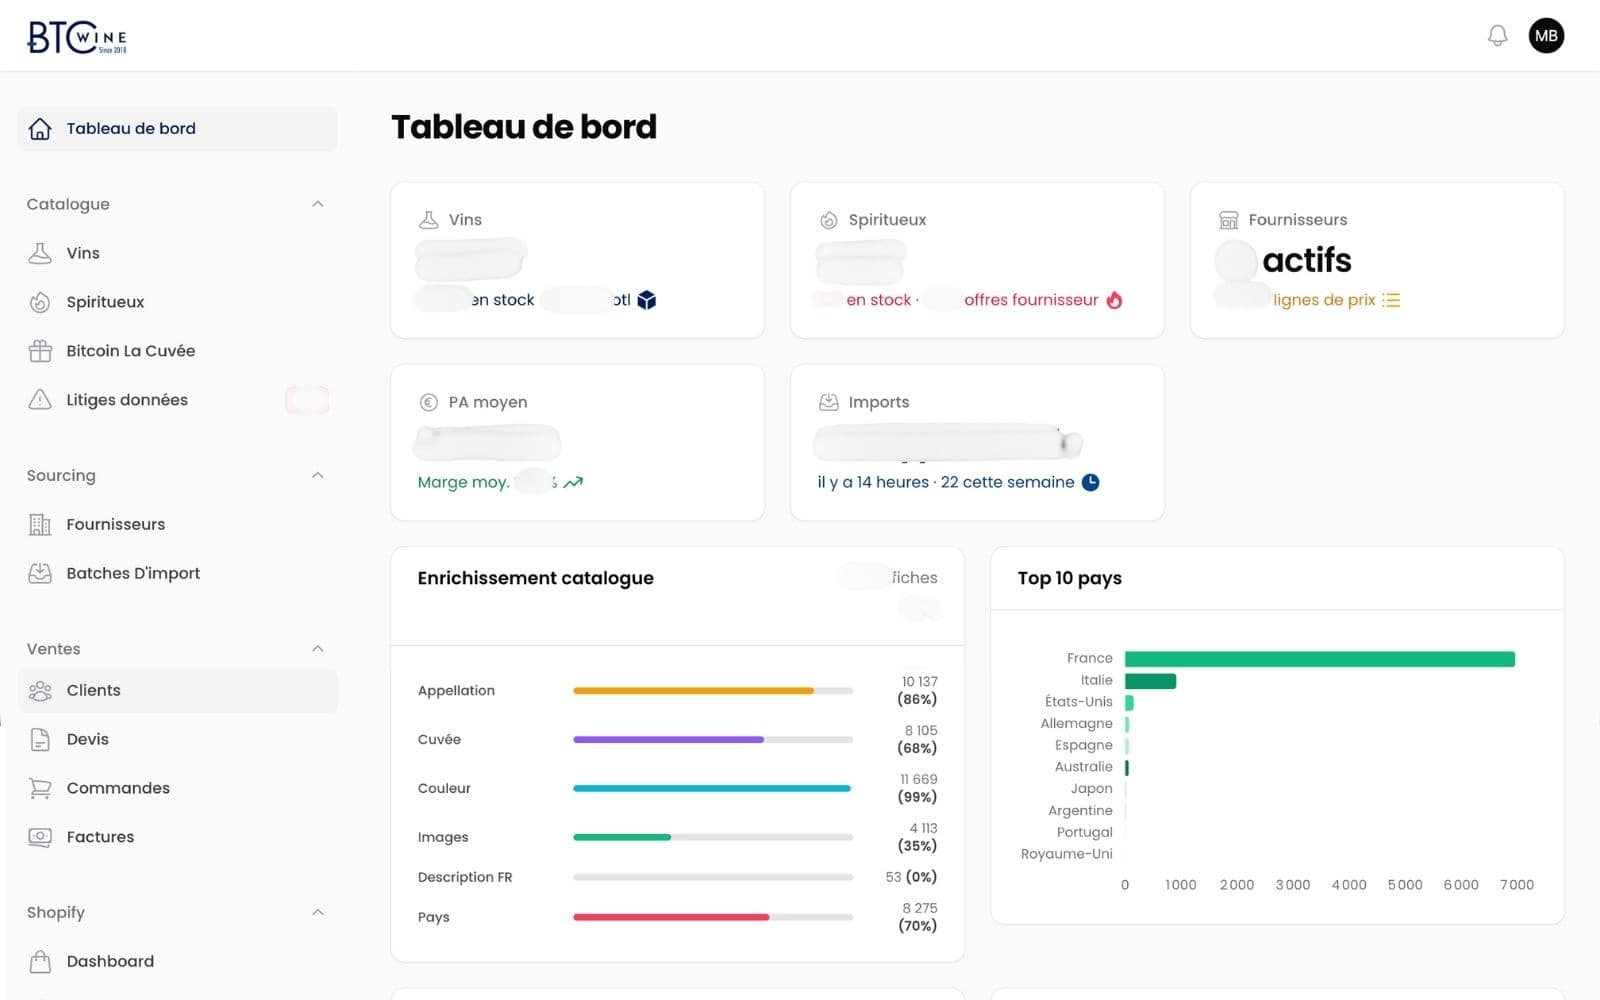Click the cube icon in Vins card
This screenshot has height=1000, width=1600.
pos(647,300)
